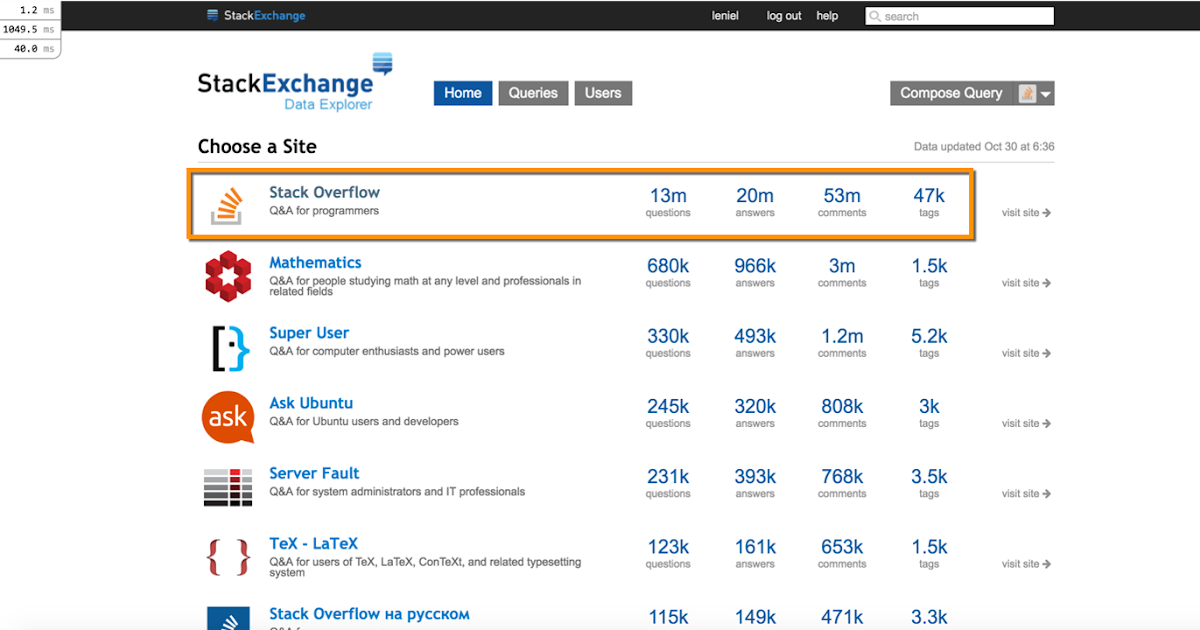Click the person icon beside Compose Query
The height and width of the screenshot is (630, 1200).
1026,93
